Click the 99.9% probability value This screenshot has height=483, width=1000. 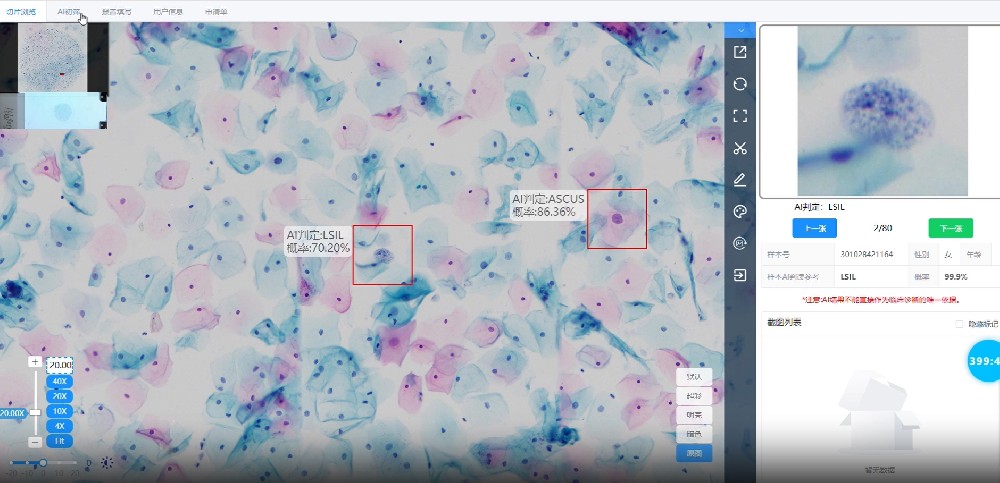point(955,277)
